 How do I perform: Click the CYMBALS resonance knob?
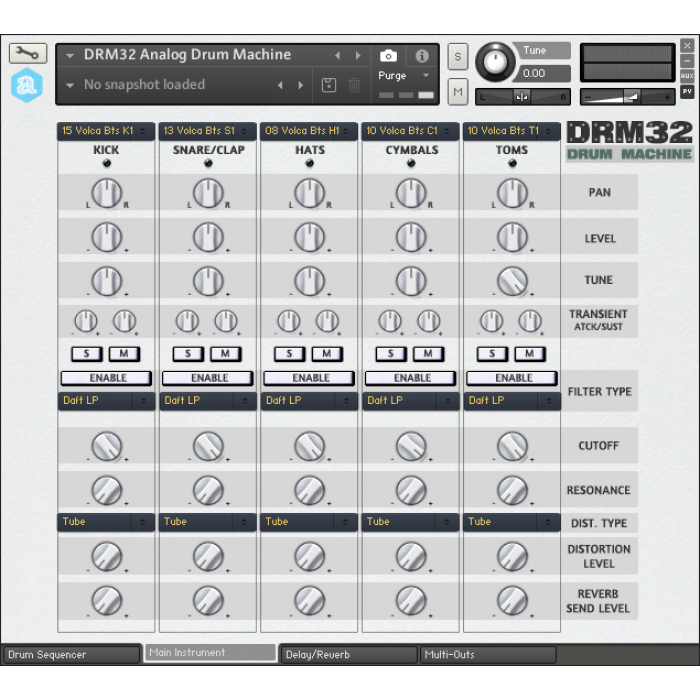click(x=411, y=490)
